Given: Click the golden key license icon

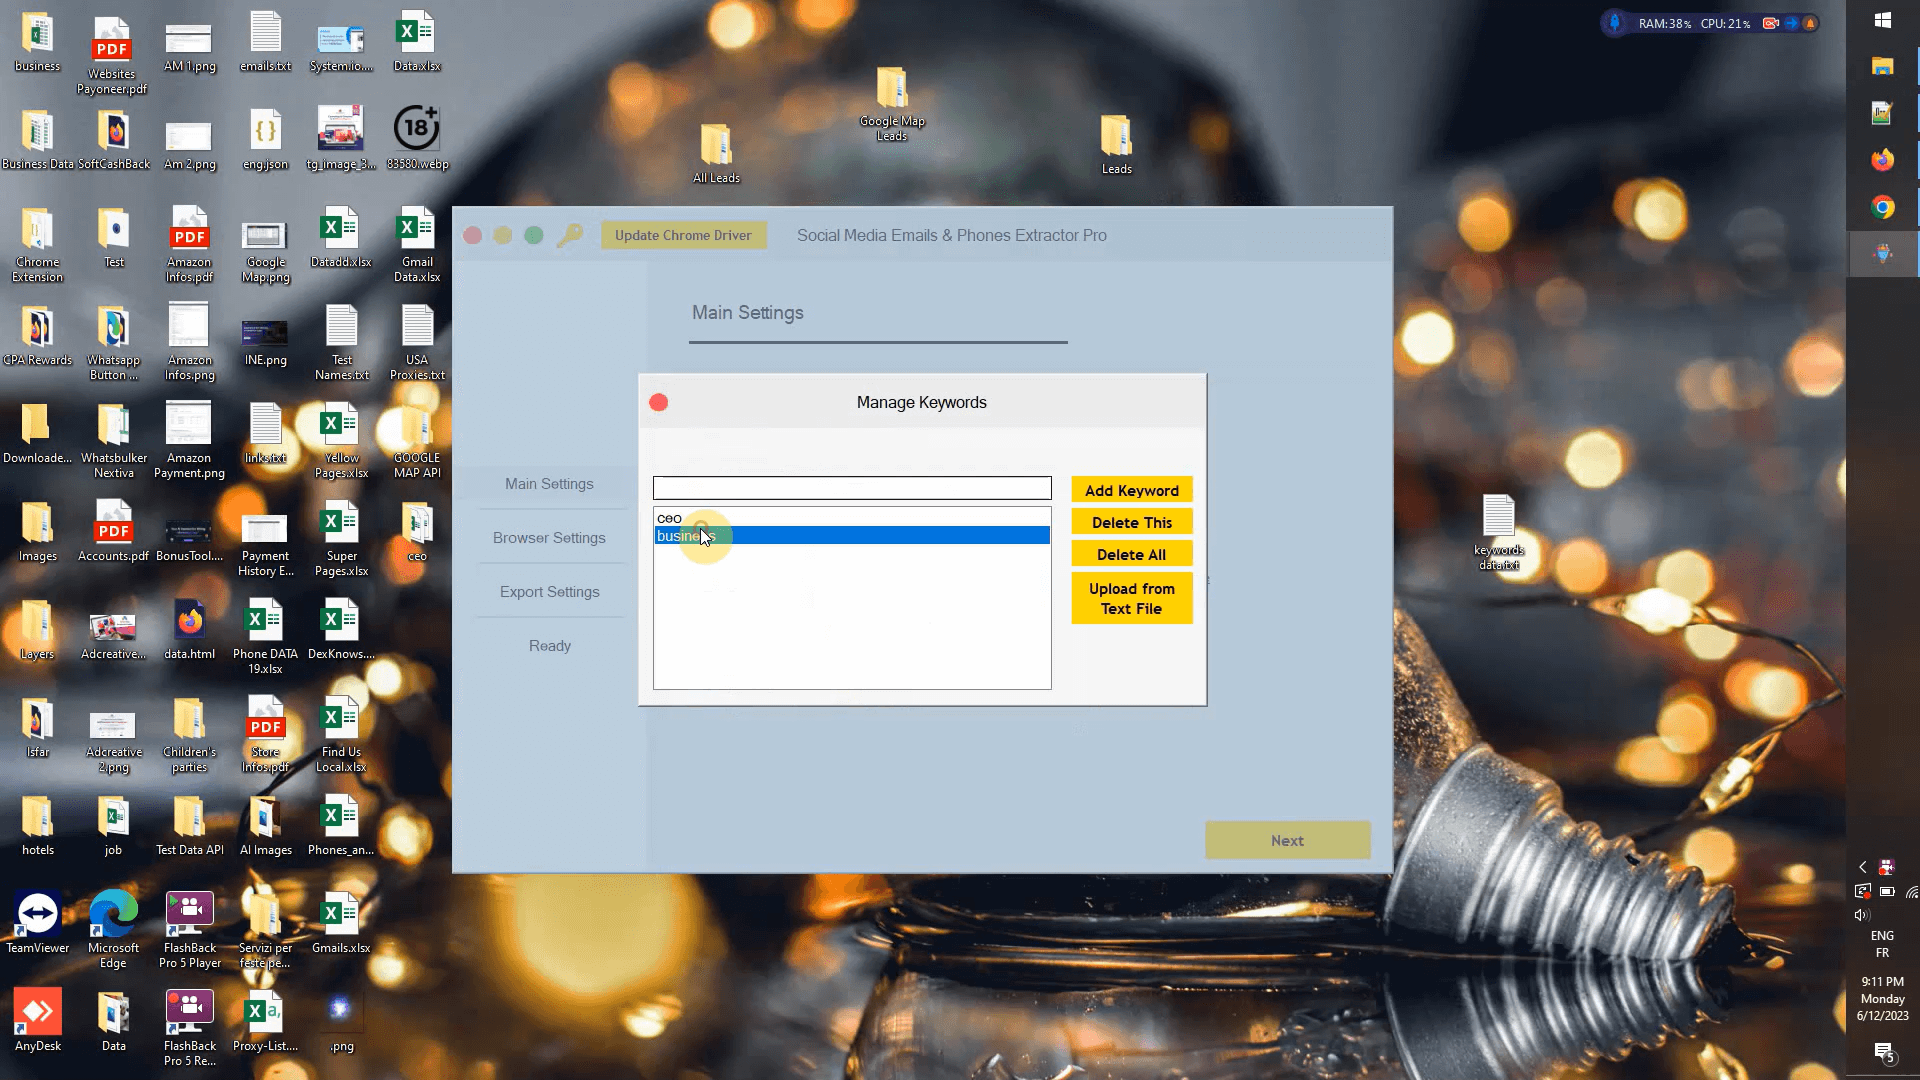Looking at the screenshot, I should click(x=569, y=235).
